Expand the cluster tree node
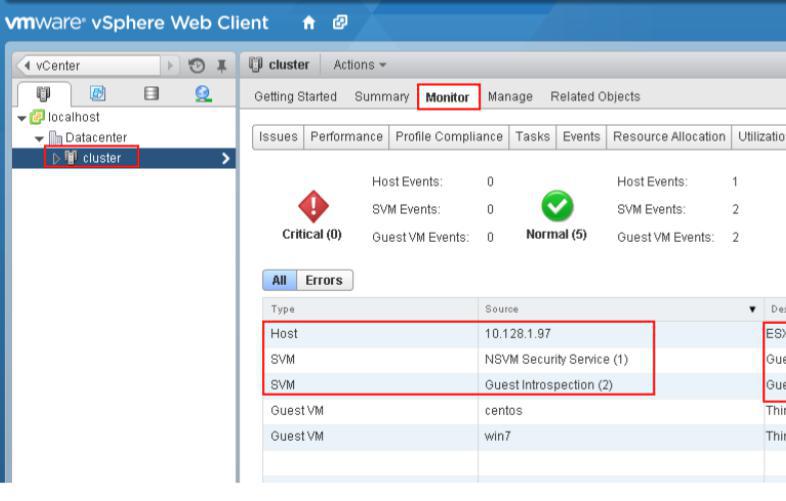Viewport: 786px width, 501px height. (x=56, y=158)
